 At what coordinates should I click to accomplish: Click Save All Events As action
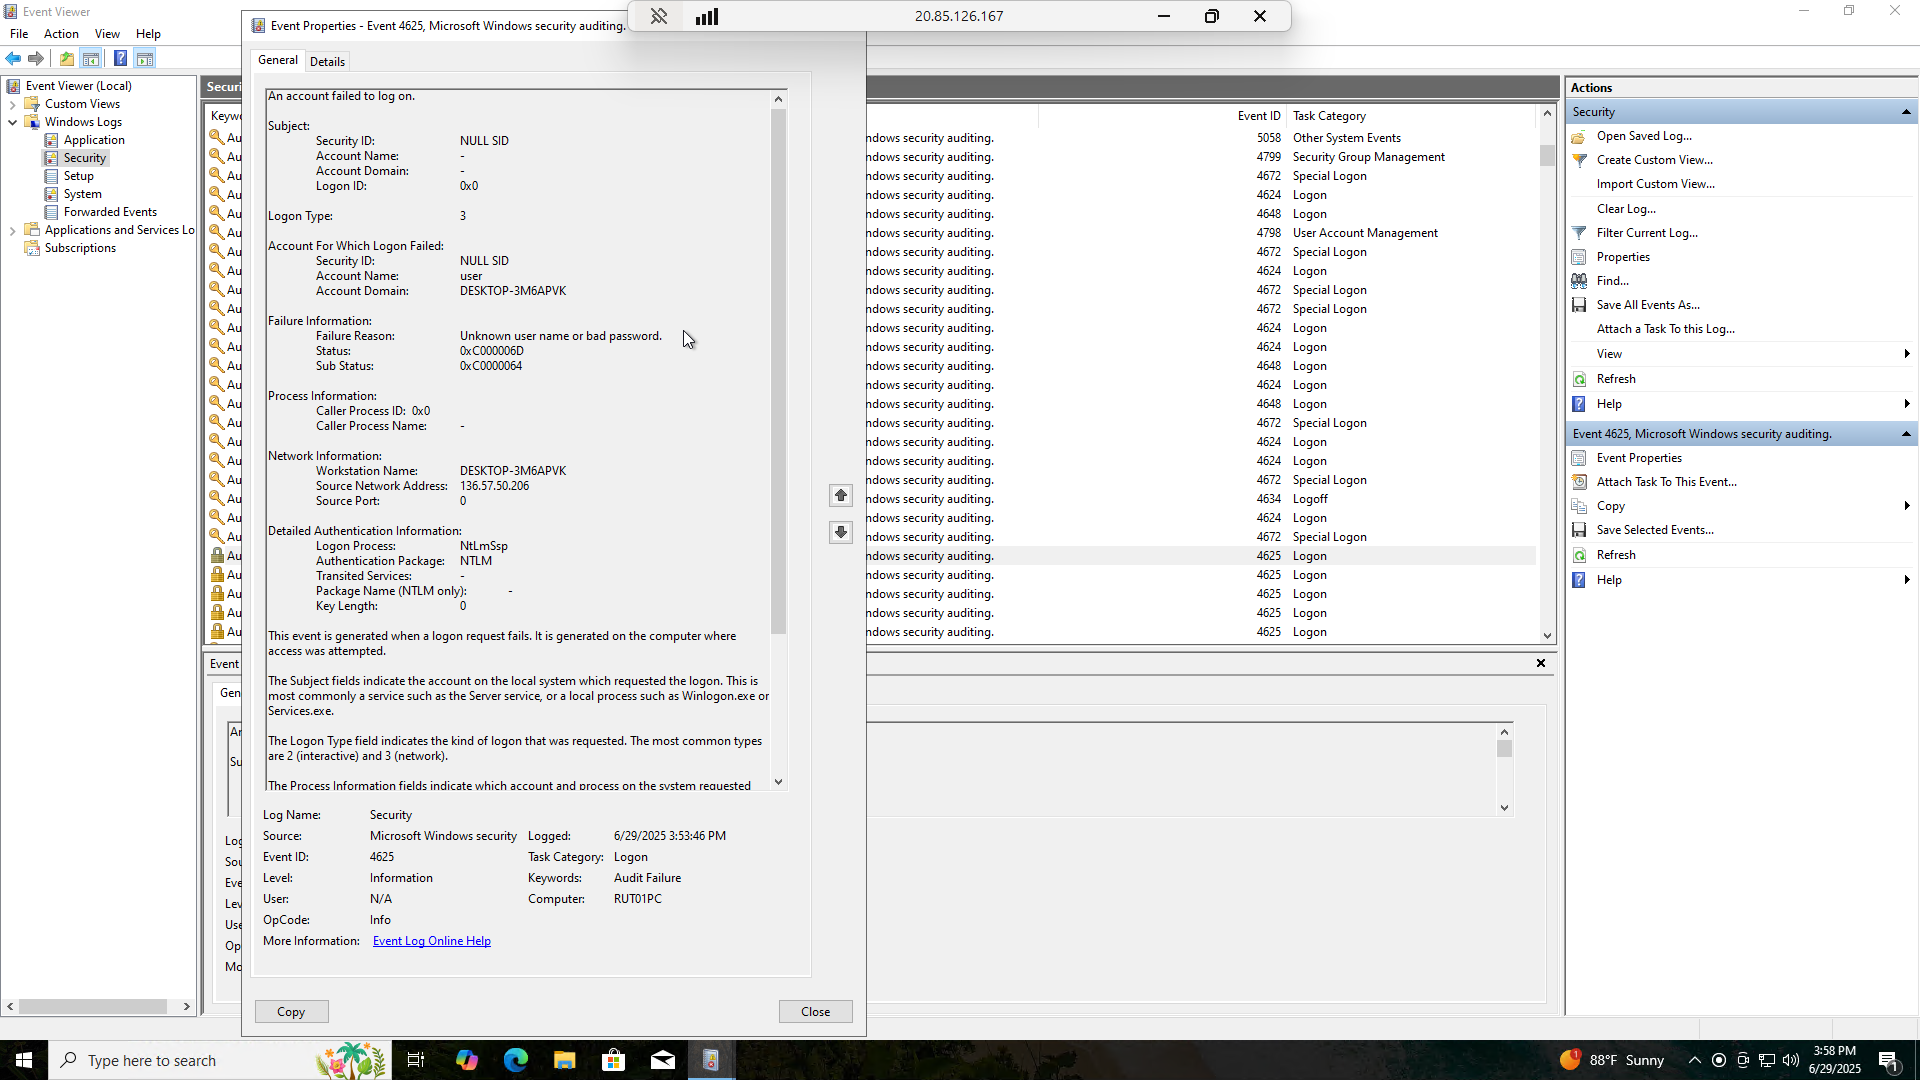point(1648,305)
